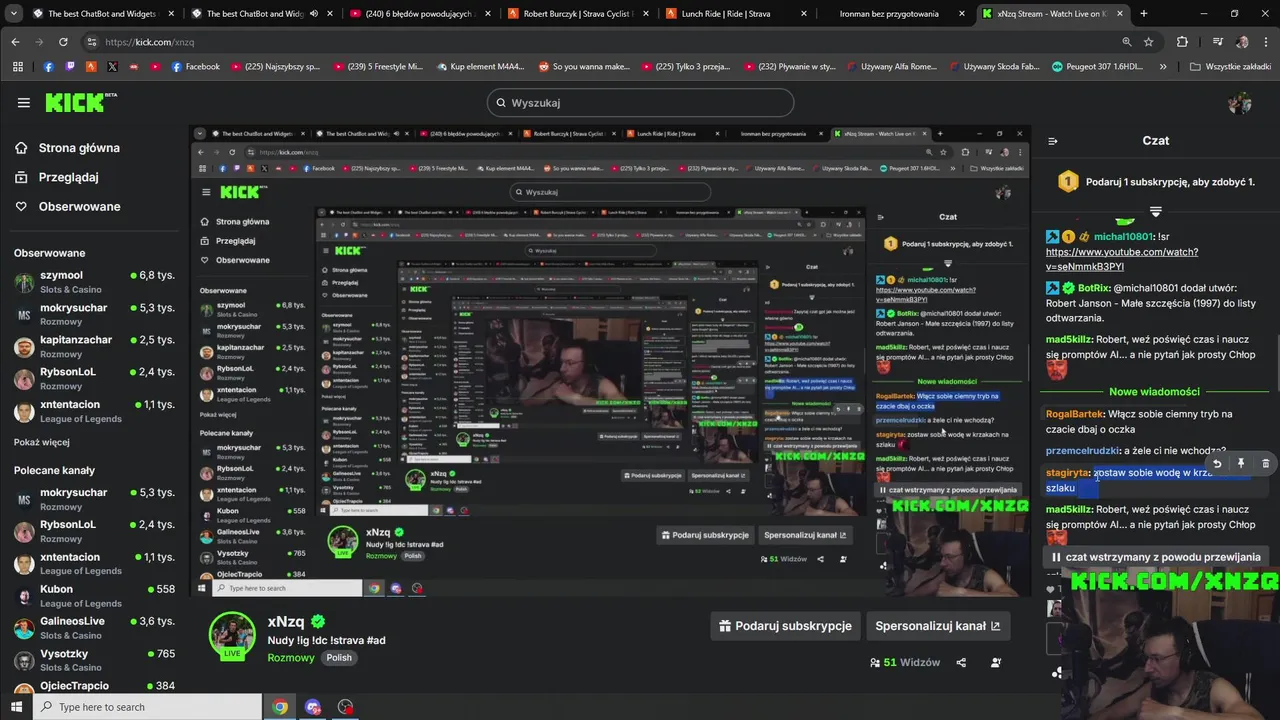
Task: Focus the 'Wyszukaj' search field
Action: [640, 102]
